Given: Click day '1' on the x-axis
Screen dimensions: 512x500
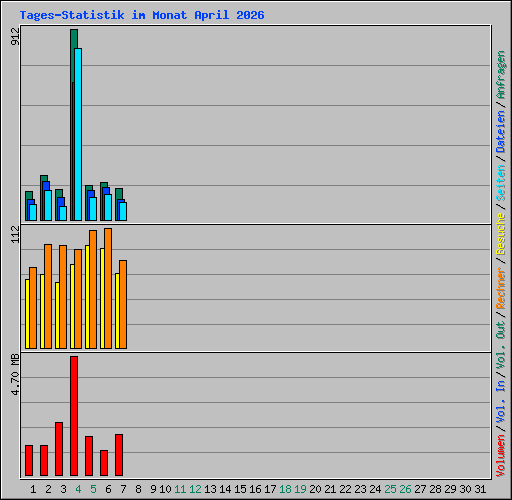Looking at the screenshot, I should [33, 489].
